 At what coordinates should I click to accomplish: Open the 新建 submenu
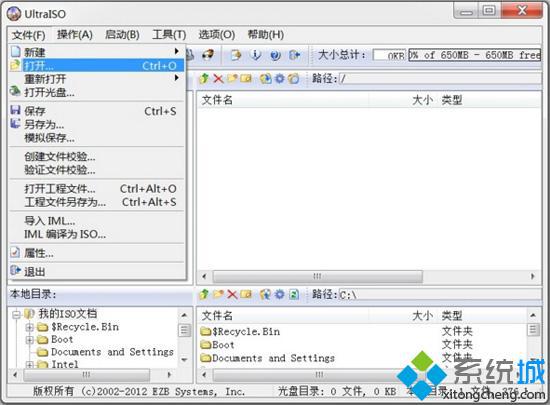(x=96, y=52)
